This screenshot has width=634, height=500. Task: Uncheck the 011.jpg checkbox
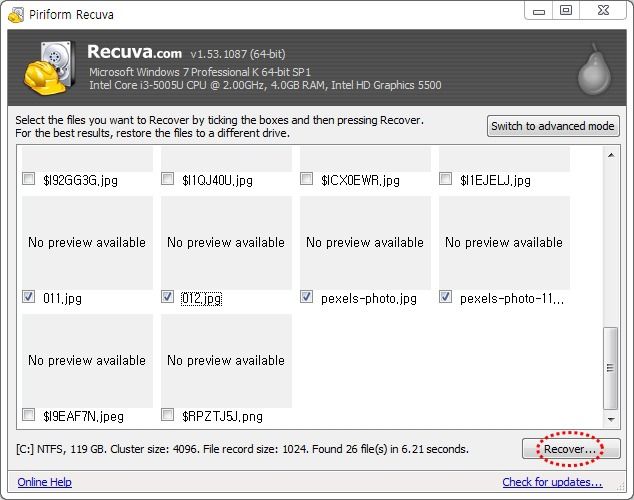(28, 297)
